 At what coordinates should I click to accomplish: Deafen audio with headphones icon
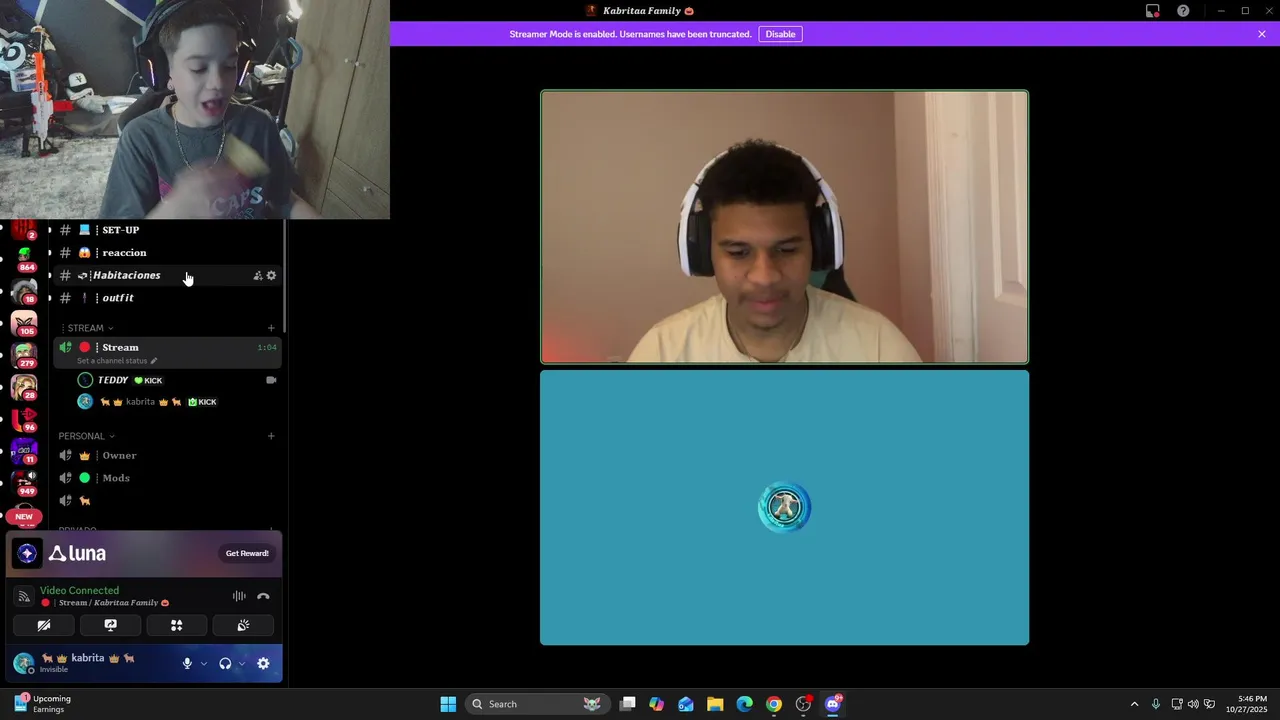225,663
